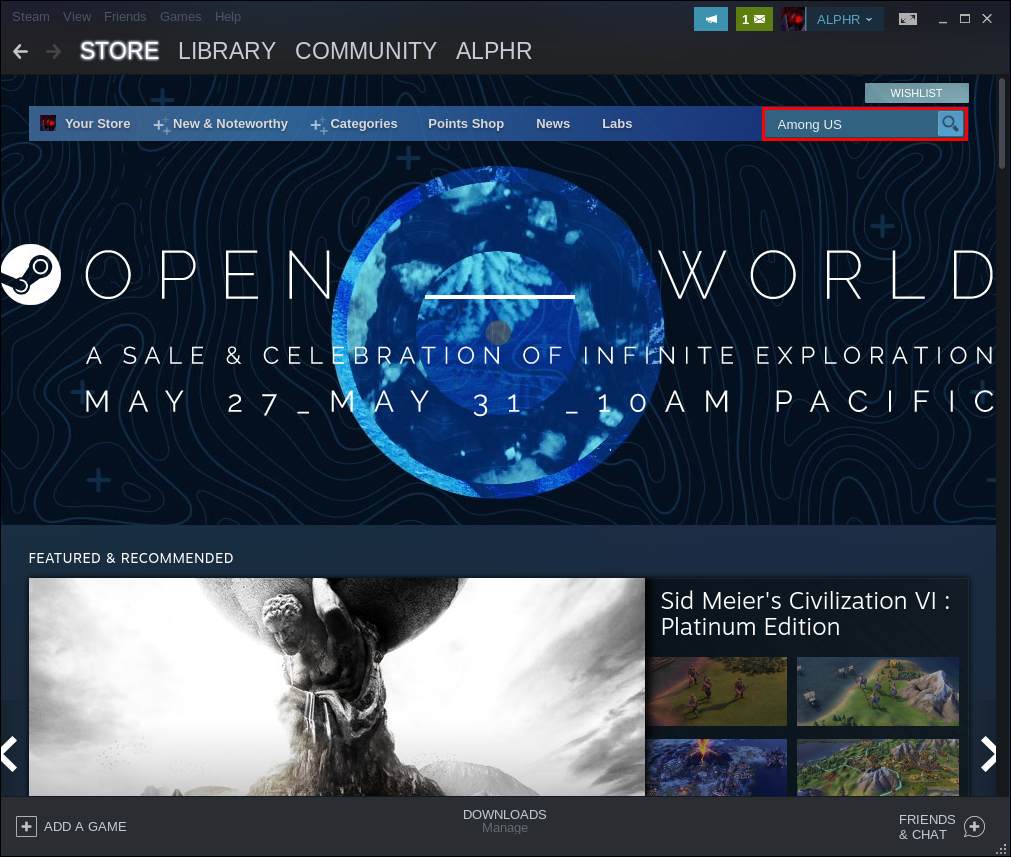Image resolution: width=1011 pixels, height=857 pixels.
Task: Open the Games menu in menu bar
Action: [x=180, y=17]
